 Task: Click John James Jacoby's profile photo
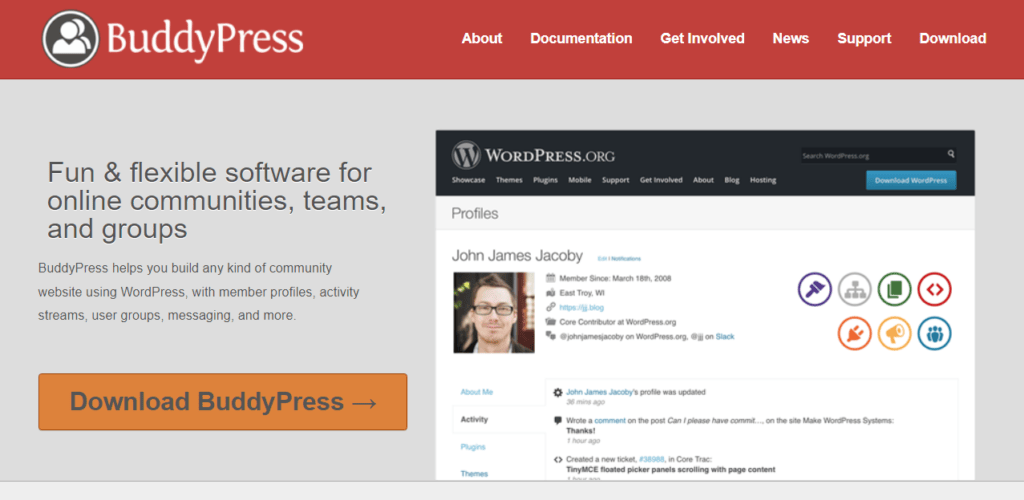tap(493, 312)
